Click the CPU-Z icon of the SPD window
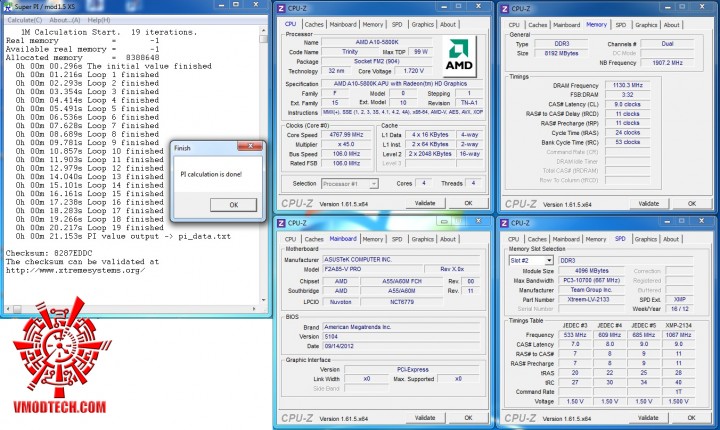Viewport: 720px width, 430px height. click(x=504, y=223)
